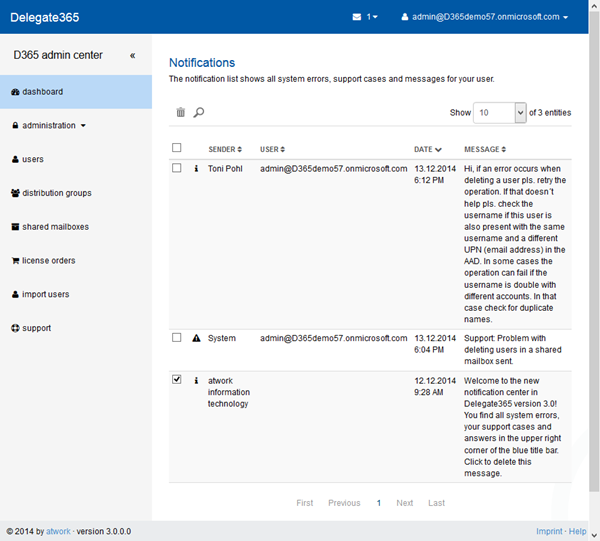
Task: Click the warning triangle icon in System row
Action: (196, 338)
